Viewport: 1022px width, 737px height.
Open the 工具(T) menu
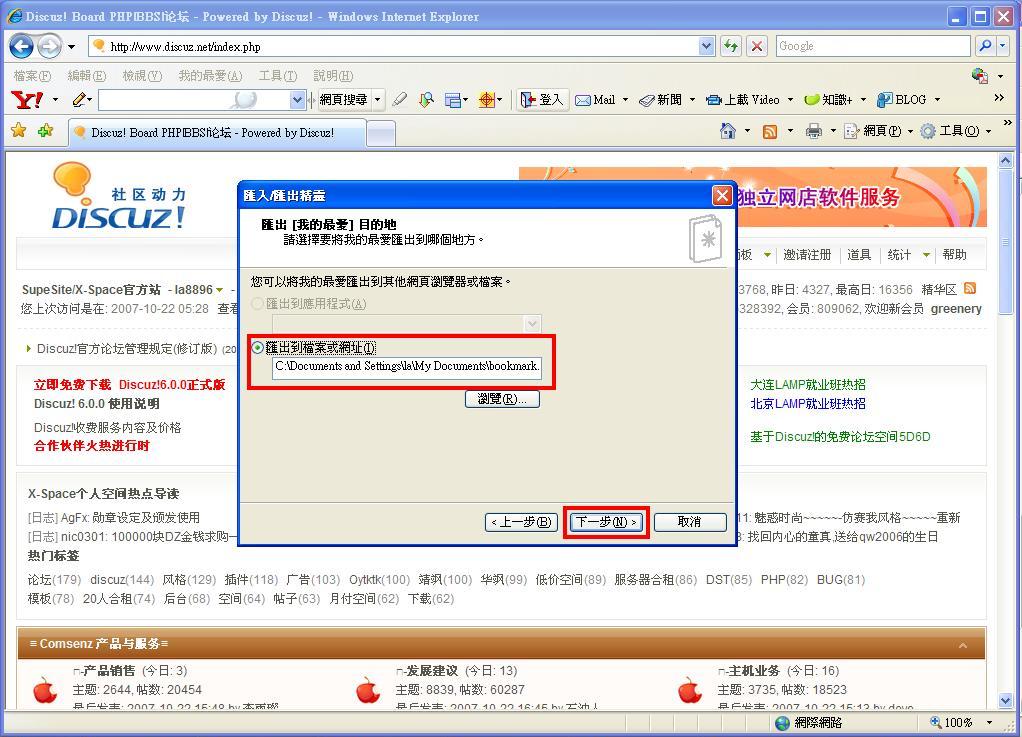(x=278, y=76)
